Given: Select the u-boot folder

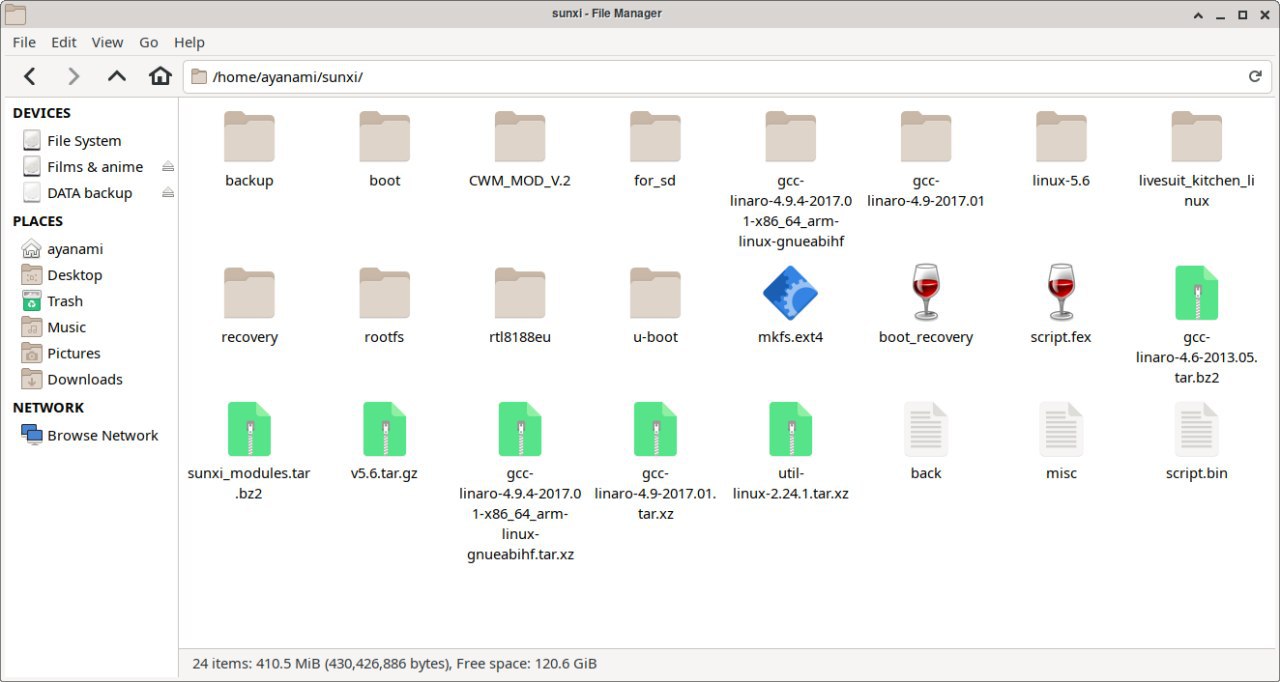Looking at the screenshot, I should point(655,306).
